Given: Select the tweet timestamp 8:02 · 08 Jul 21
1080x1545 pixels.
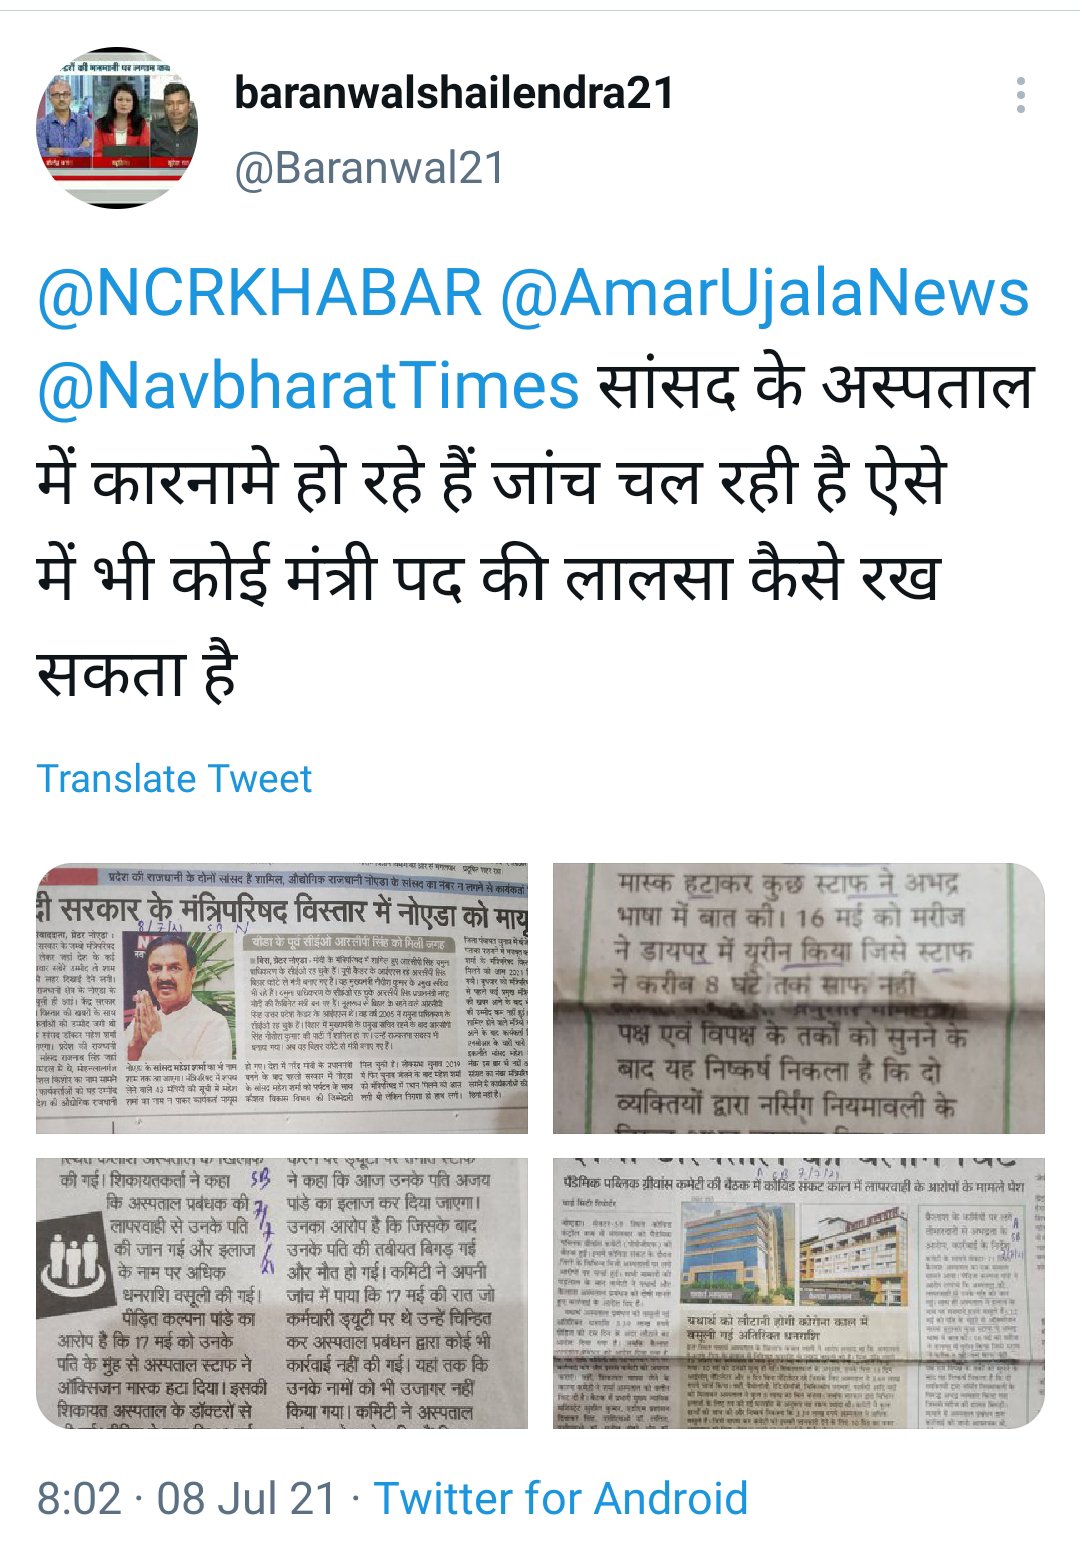Looking at the screenshot, I should (187, 1498).
